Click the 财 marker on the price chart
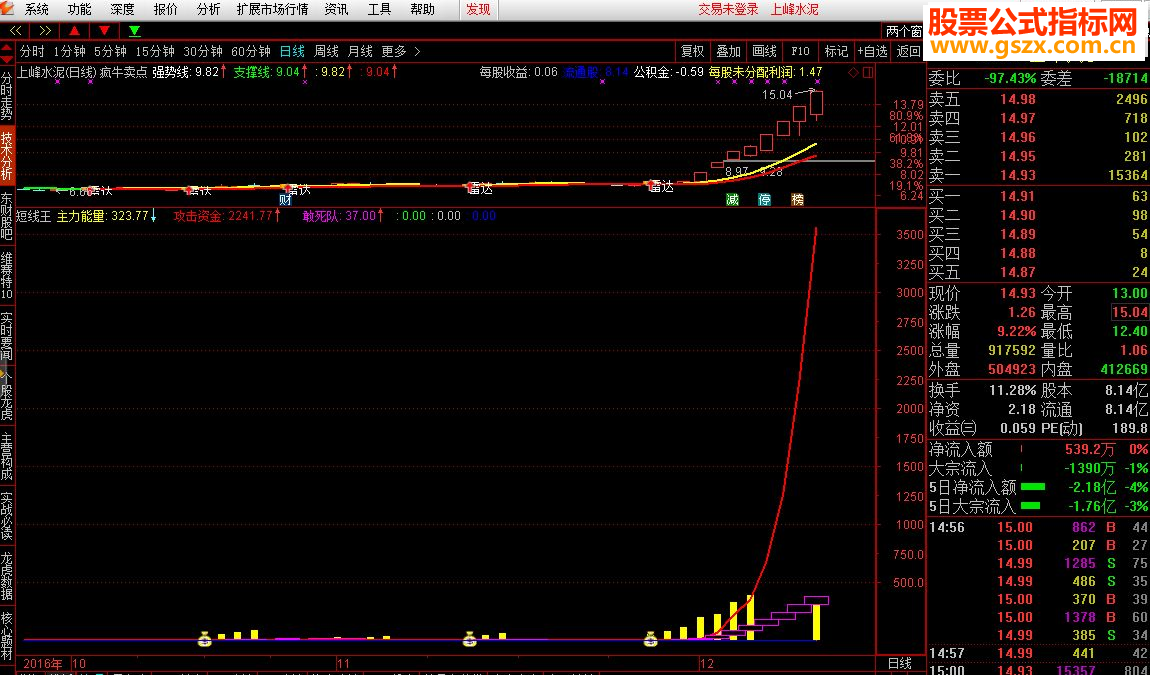The width and height of the screenshot is (1150, 675). tap(285, 200)
